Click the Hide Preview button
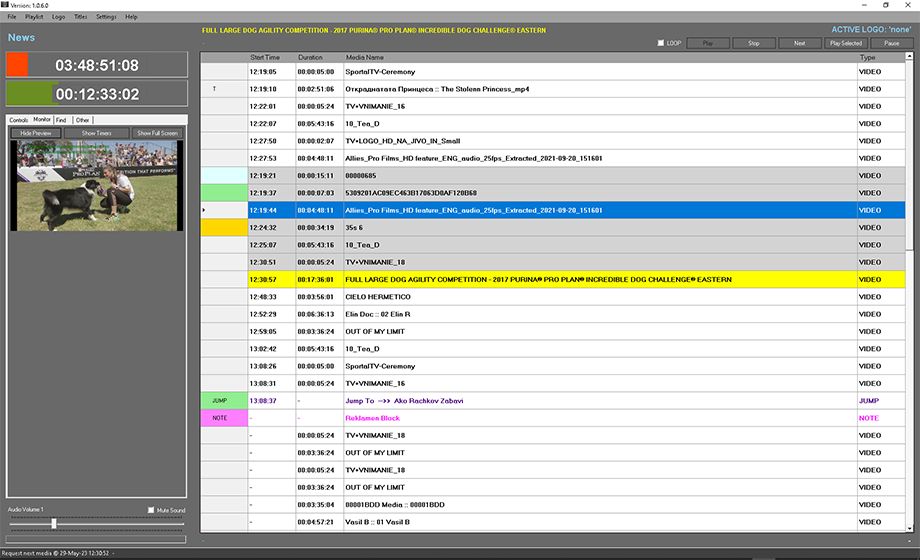Screen dimensions: 920x560 pos(36,133)
